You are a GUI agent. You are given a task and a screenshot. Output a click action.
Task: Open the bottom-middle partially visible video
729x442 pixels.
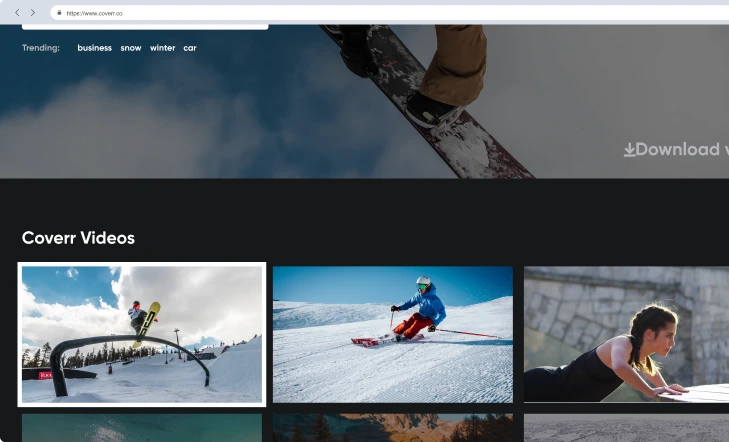click(392, 428)
